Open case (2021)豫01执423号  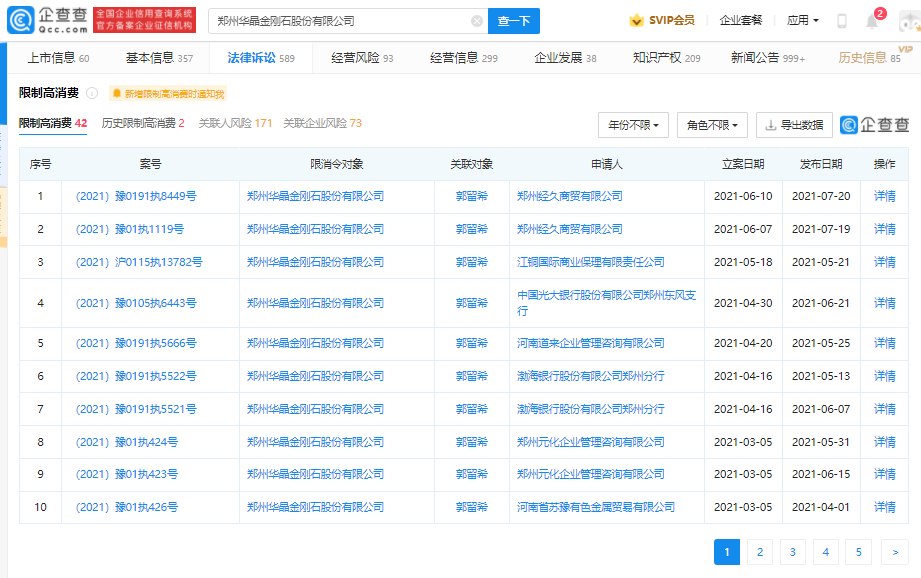126,474
